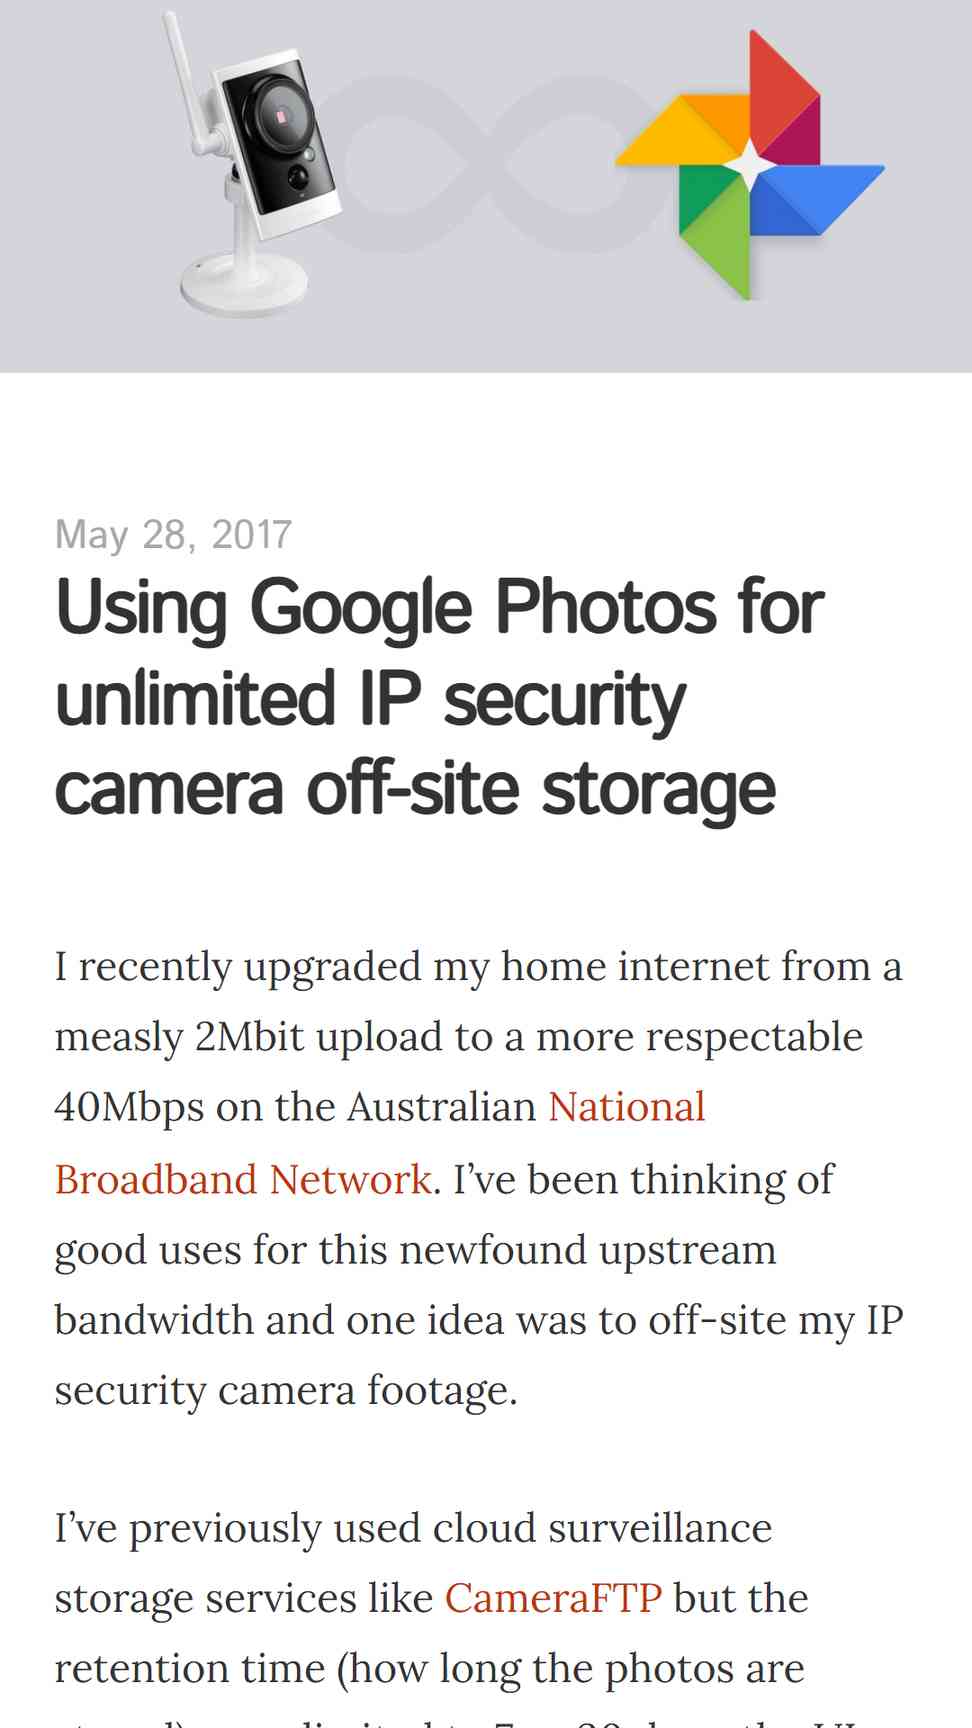Click the Google Photos pinwheel logo
This screenshot has height=1728, width=972.
(x=750, y=165)
